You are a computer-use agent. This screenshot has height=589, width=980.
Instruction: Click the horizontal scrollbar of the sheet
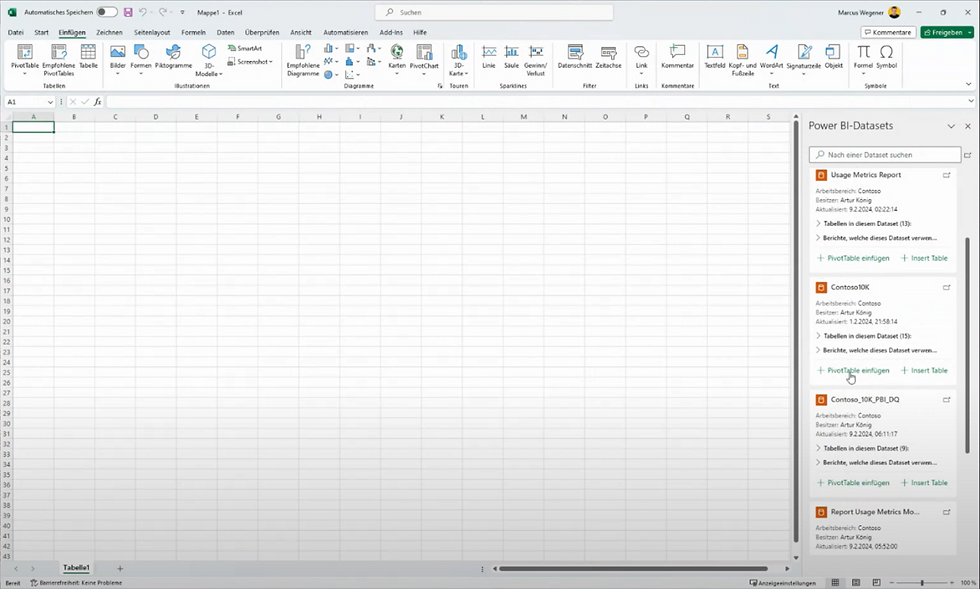click(632, 568)
